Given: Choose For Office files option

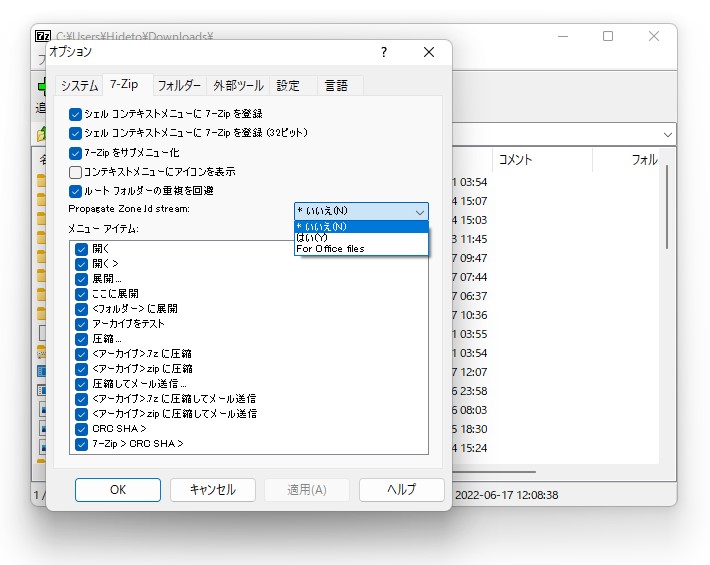Looking at the screenshot, I should coord(361,249).
